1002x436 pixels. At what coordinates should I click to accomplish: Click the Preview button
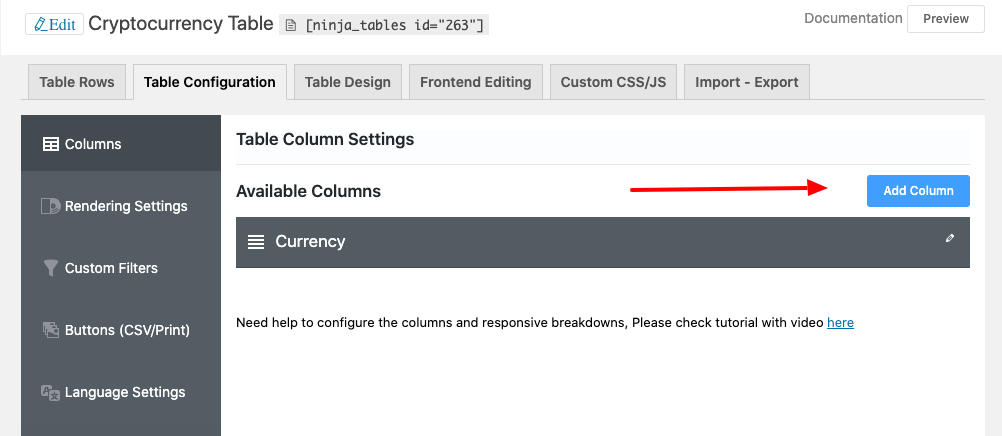click(x=945, y=19)
